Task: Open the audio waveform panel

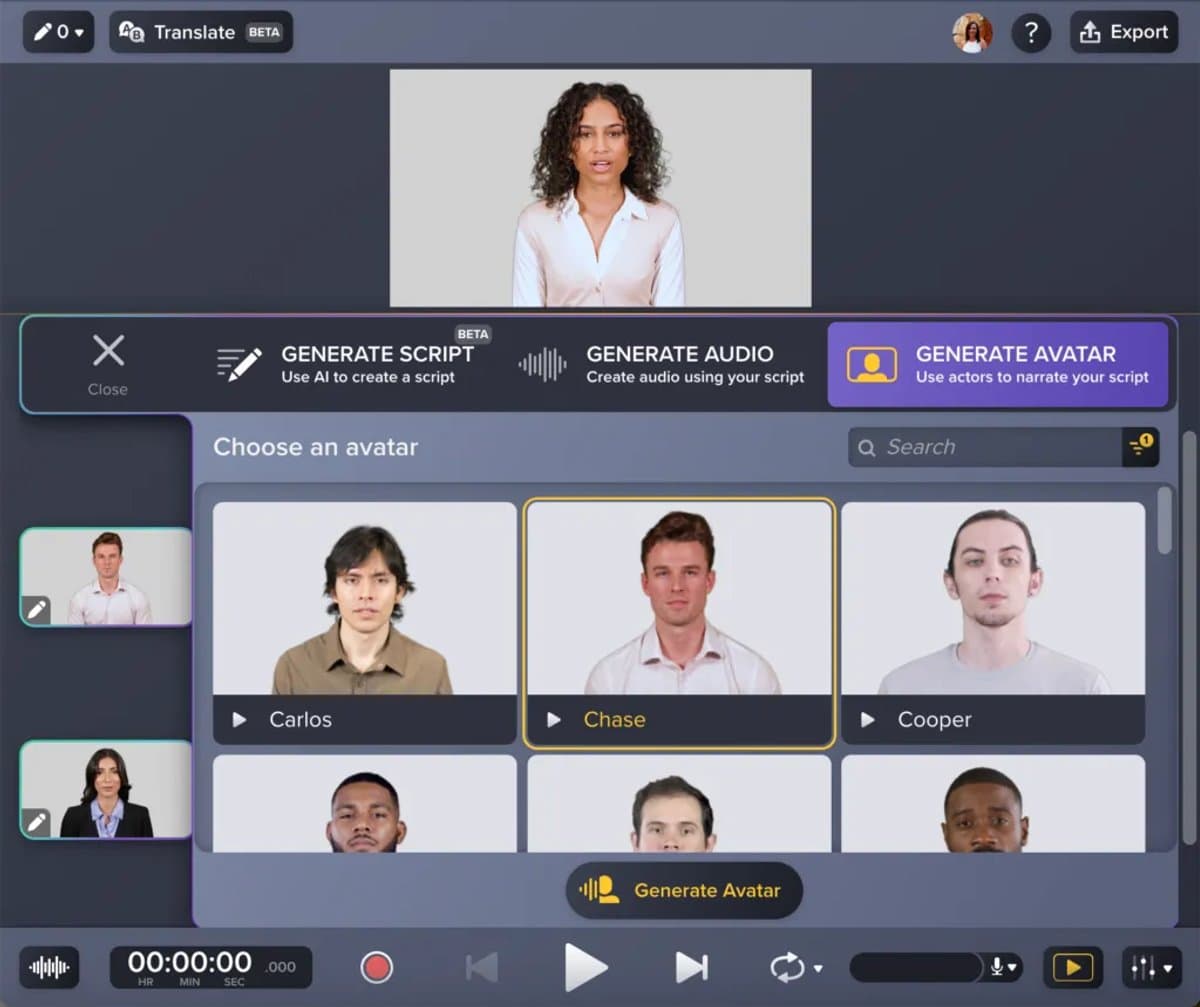Action: click(49, 967)
